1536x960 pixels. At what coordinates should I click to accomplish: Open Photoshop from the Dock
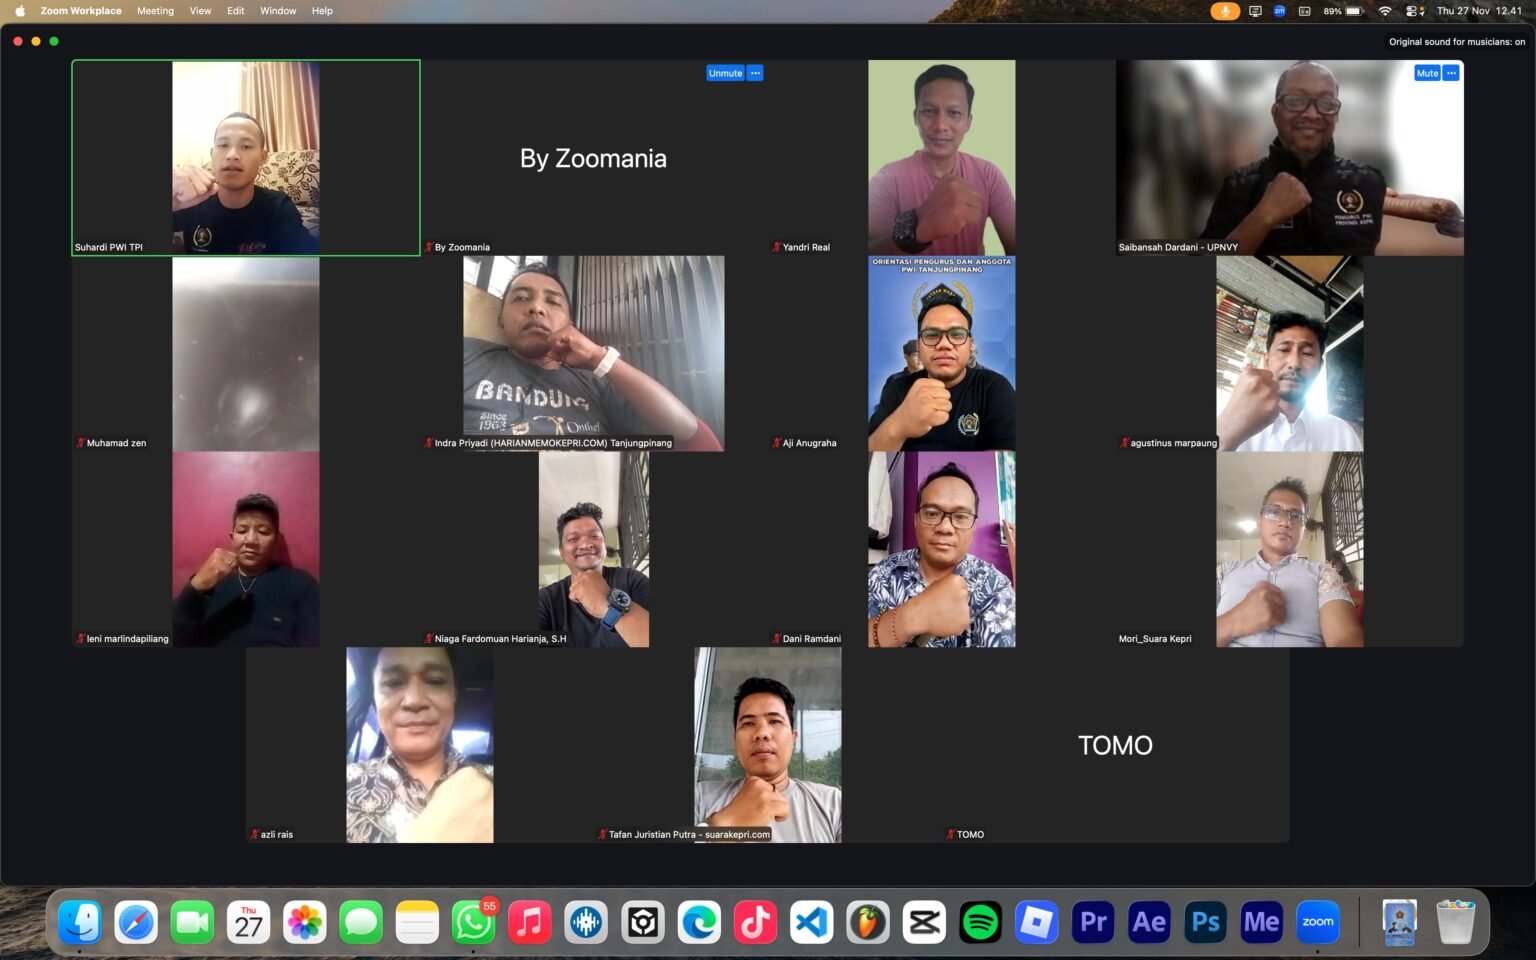click(x=1205, y=921)
